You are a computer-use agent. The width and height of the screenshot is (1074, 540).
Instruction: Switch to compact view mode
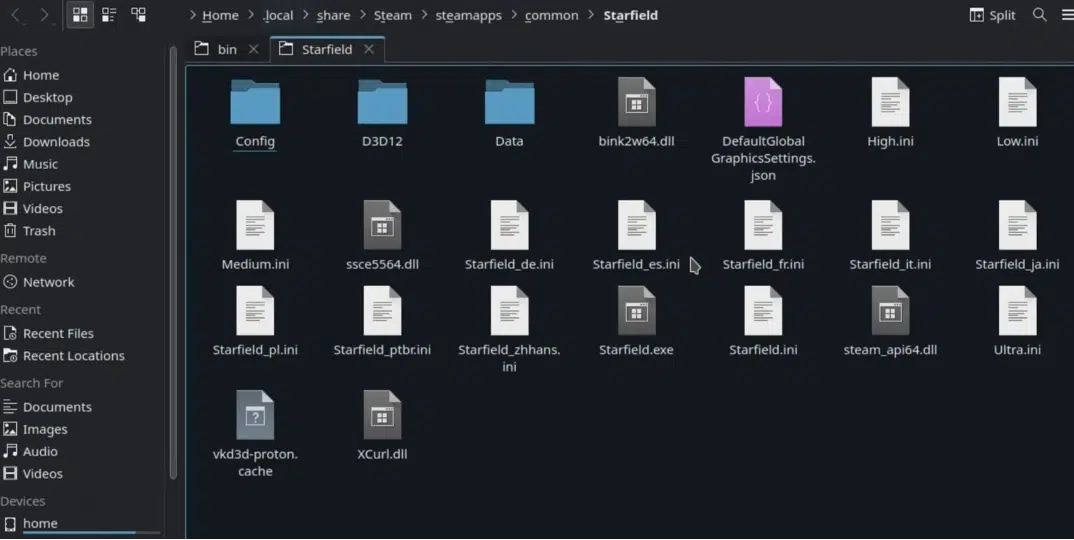(109, 14)
